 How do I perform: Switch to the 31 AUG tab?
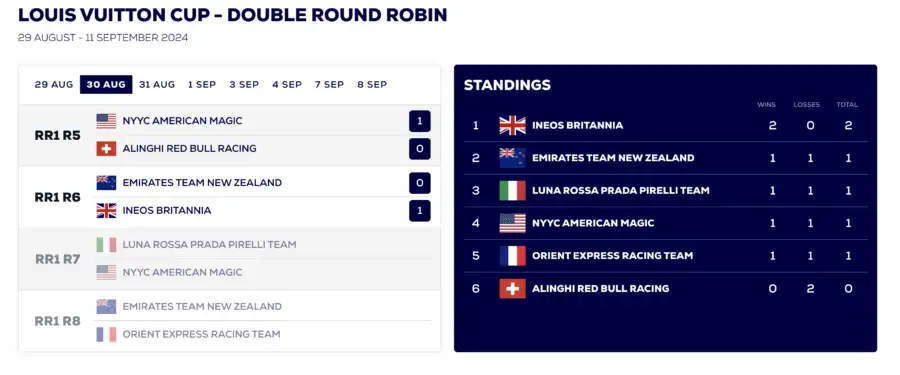[157, 84]
